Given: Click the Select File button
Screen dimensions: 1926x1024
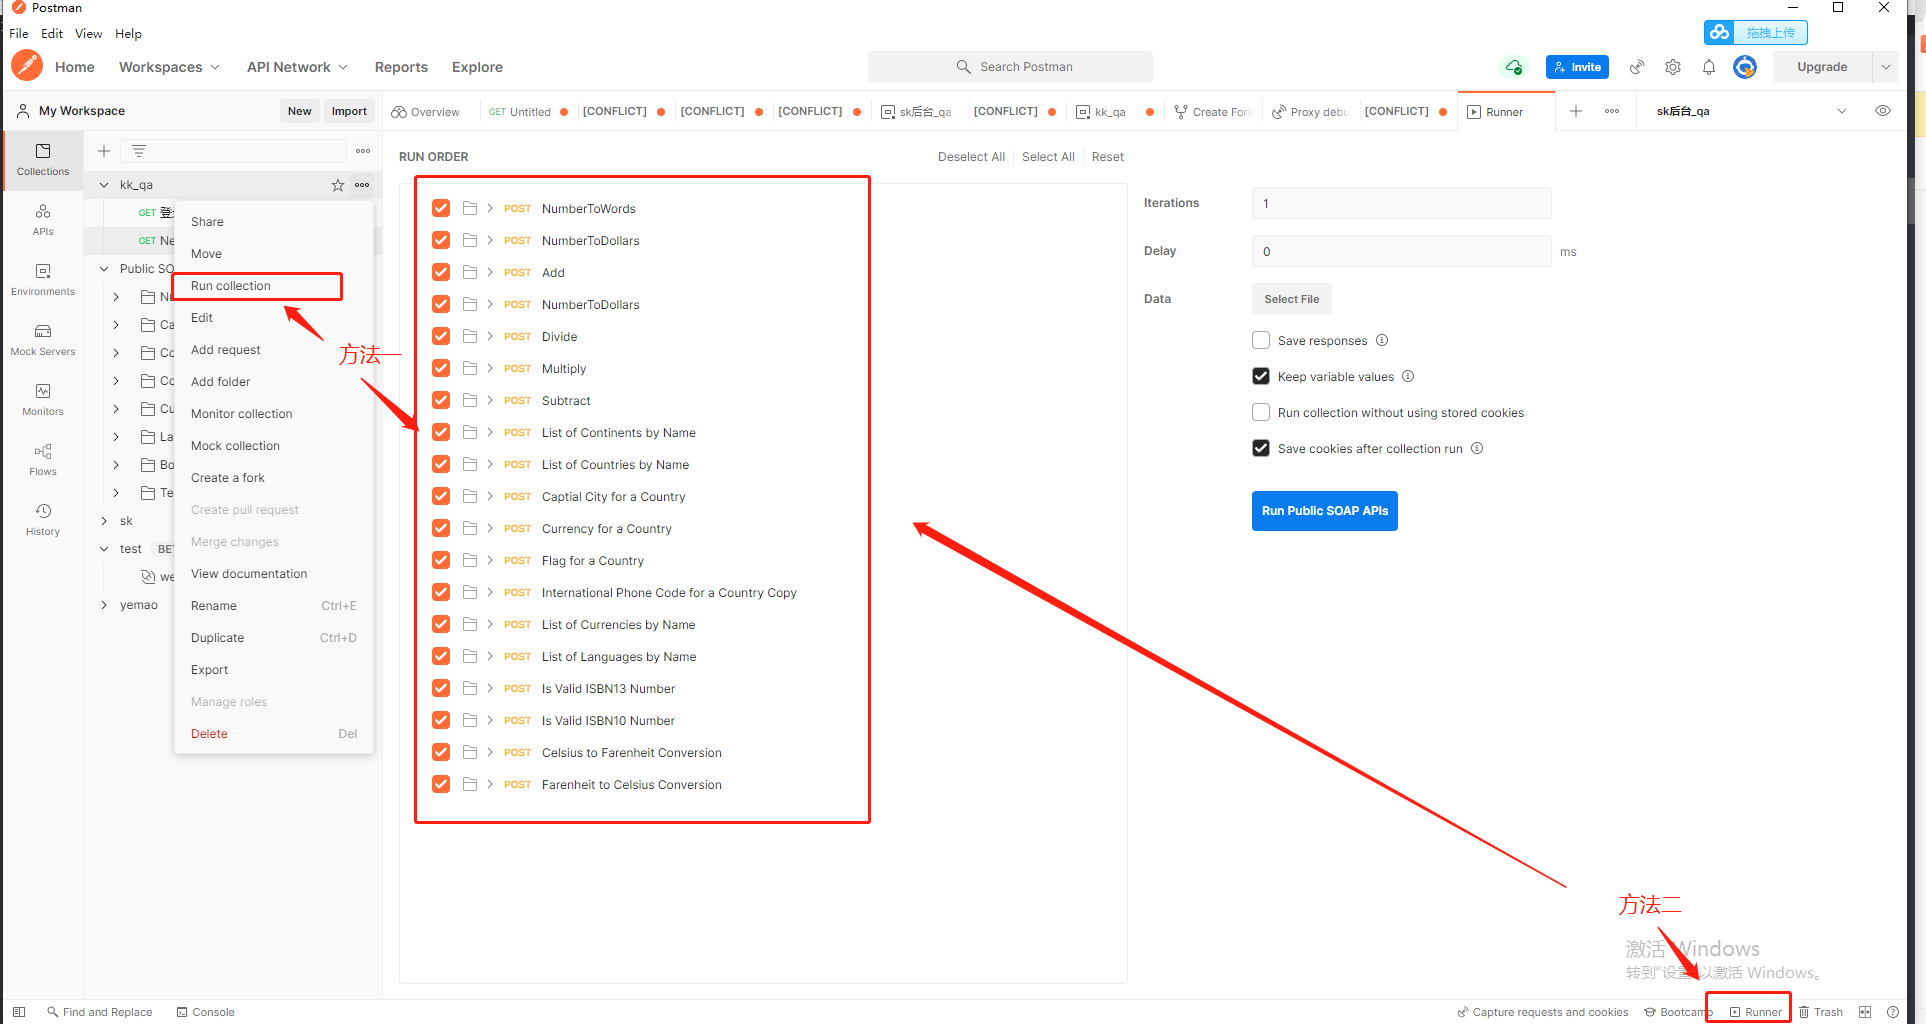Looking at the screenshot, I should [1291, 299].
